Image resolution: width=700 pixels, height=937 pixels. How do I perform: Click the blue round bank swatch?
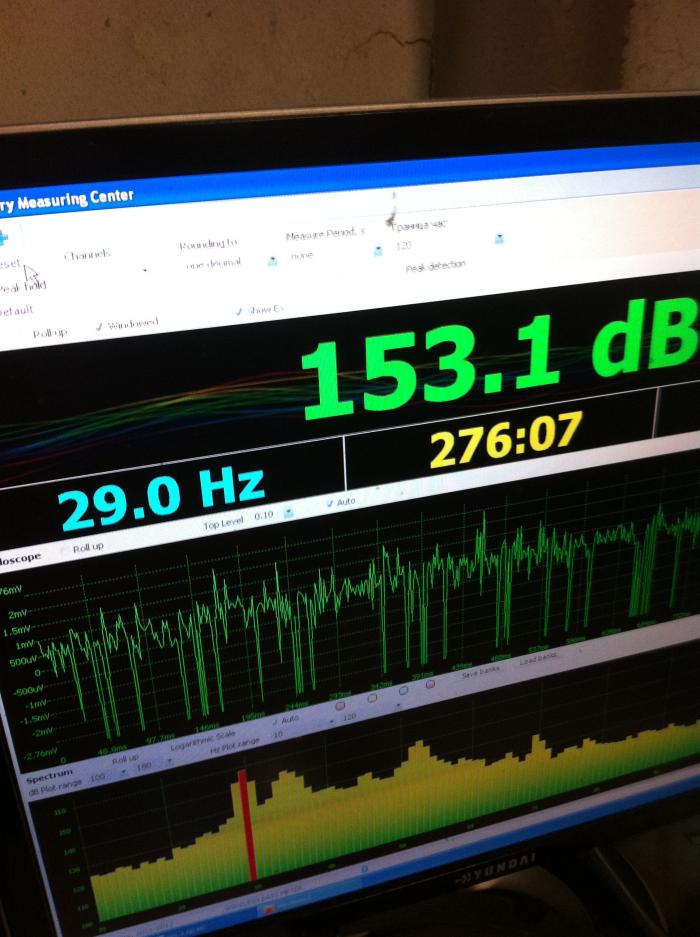click(x=403, y=690)
